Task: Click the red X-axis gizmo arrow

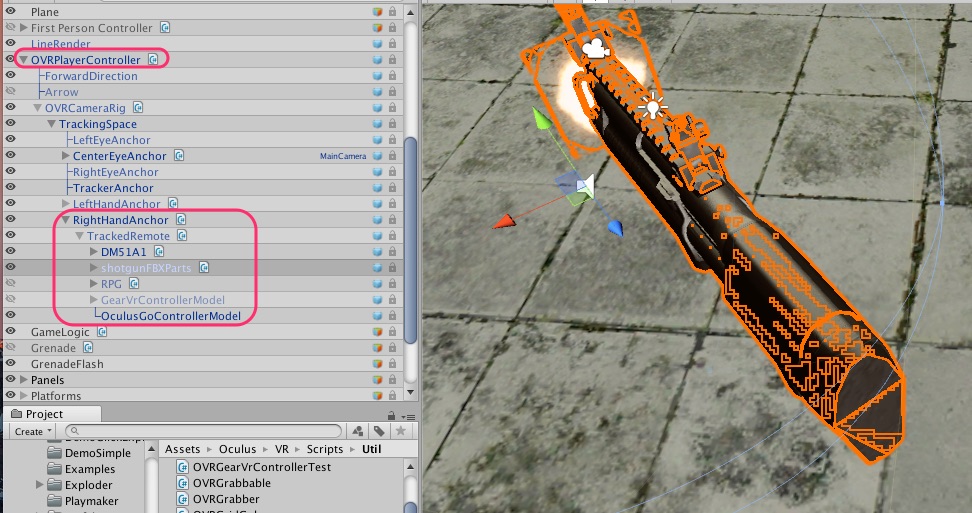Action: coord(507,221)
